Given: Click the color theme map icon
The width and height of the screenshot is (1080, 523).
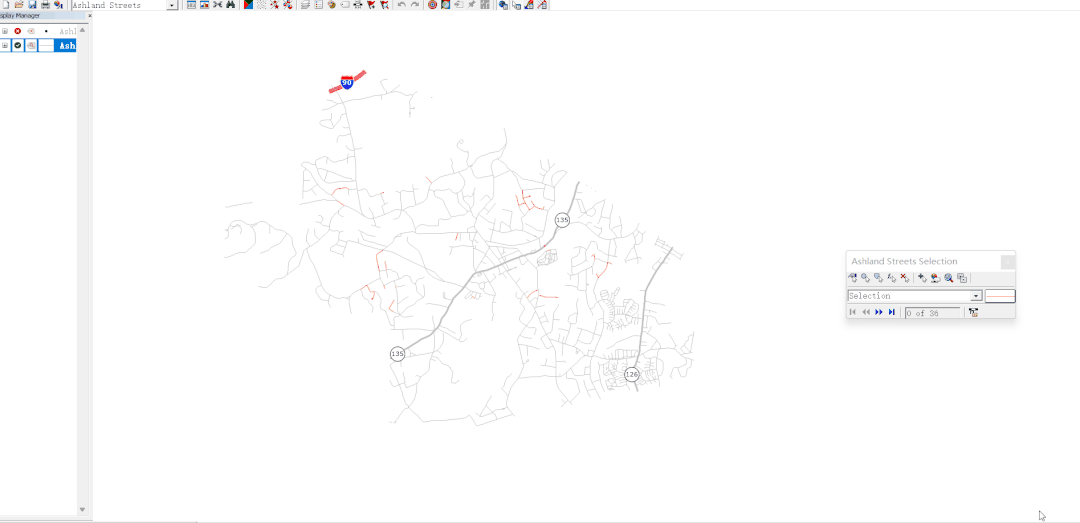Looking at the screenshot, I should (x=249, y=5).
